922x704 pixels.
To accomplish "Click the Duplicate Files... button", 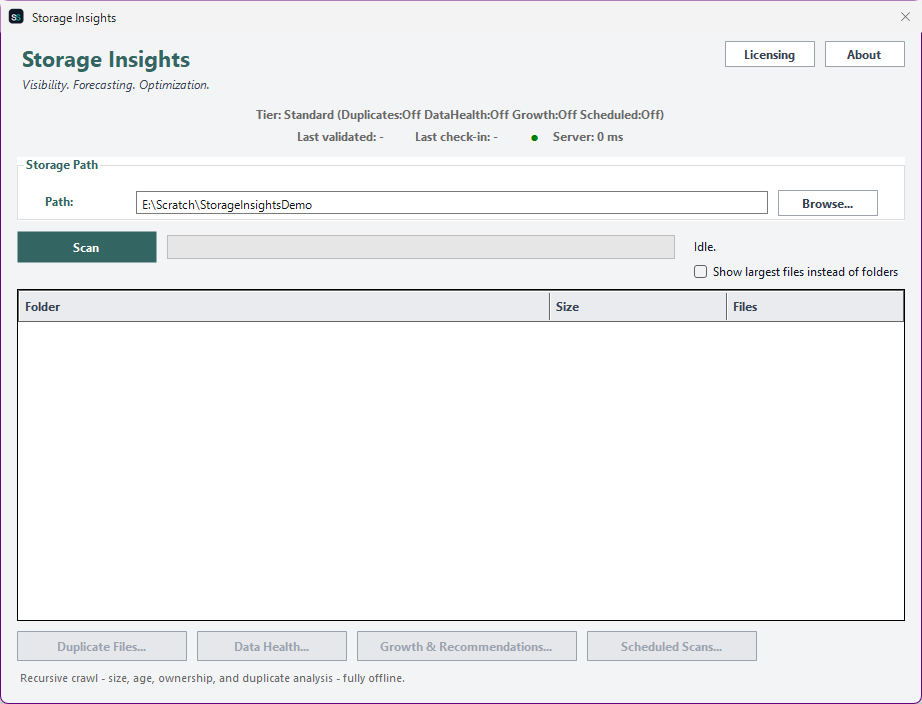I will pos(102,646).
